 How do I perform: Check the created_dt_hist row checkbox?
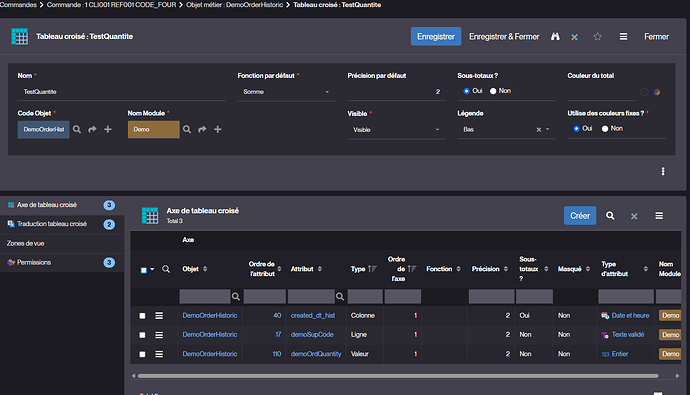tap(142, 316)
